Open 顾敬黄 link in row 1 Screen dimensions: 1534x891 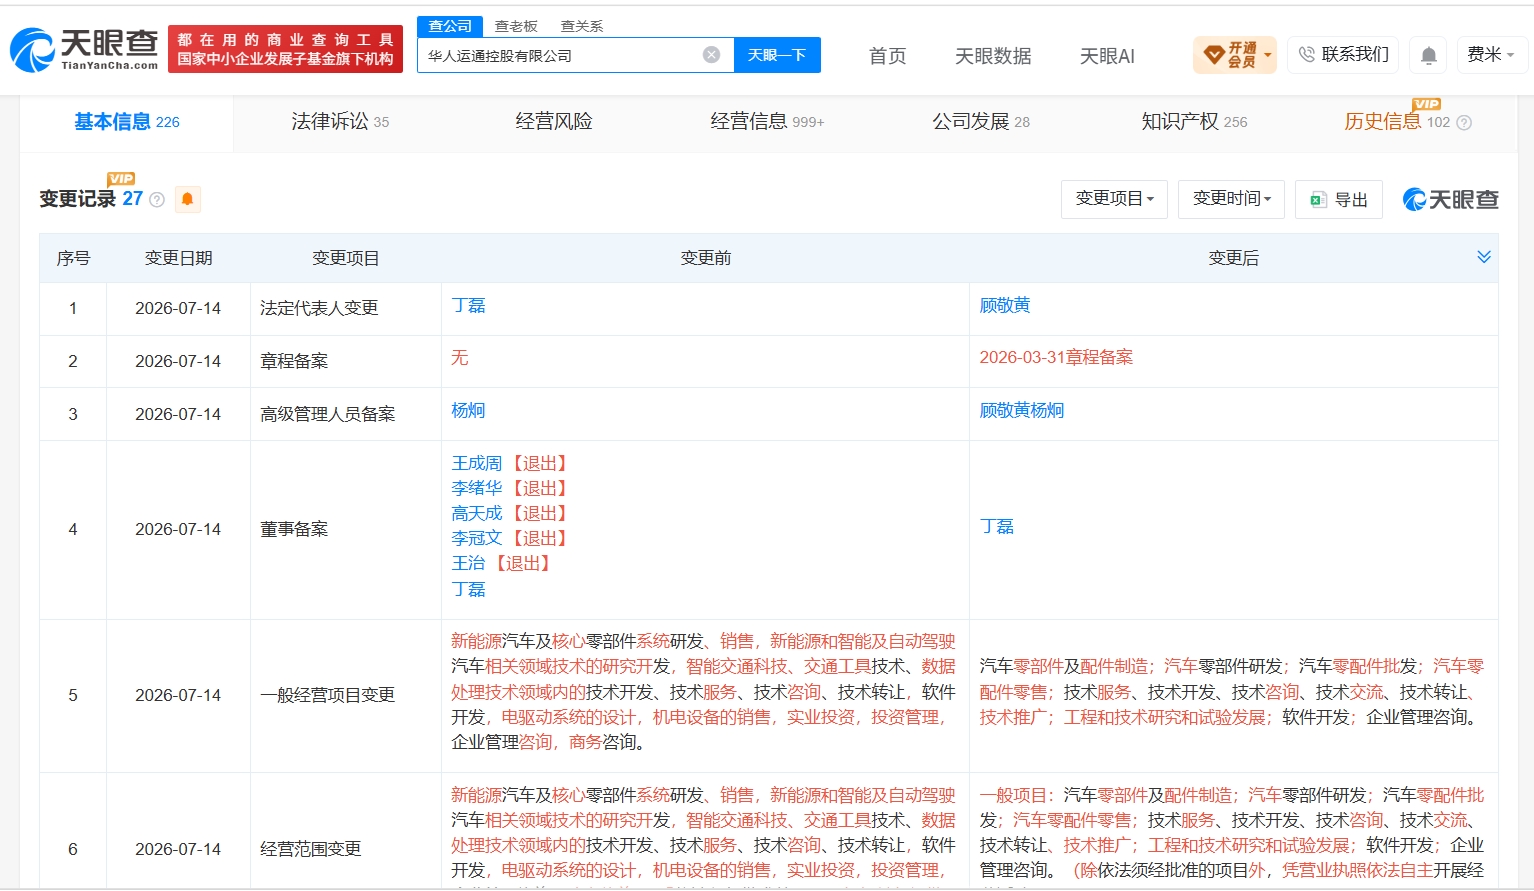point(1005,305)
